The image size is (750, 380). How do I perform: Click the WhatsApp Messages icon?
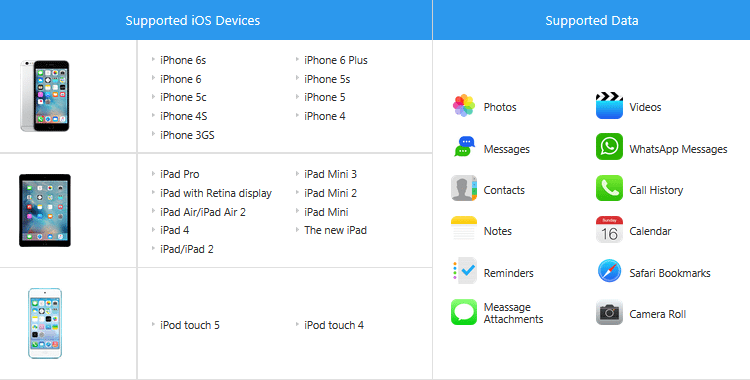[x=609, y=146]
